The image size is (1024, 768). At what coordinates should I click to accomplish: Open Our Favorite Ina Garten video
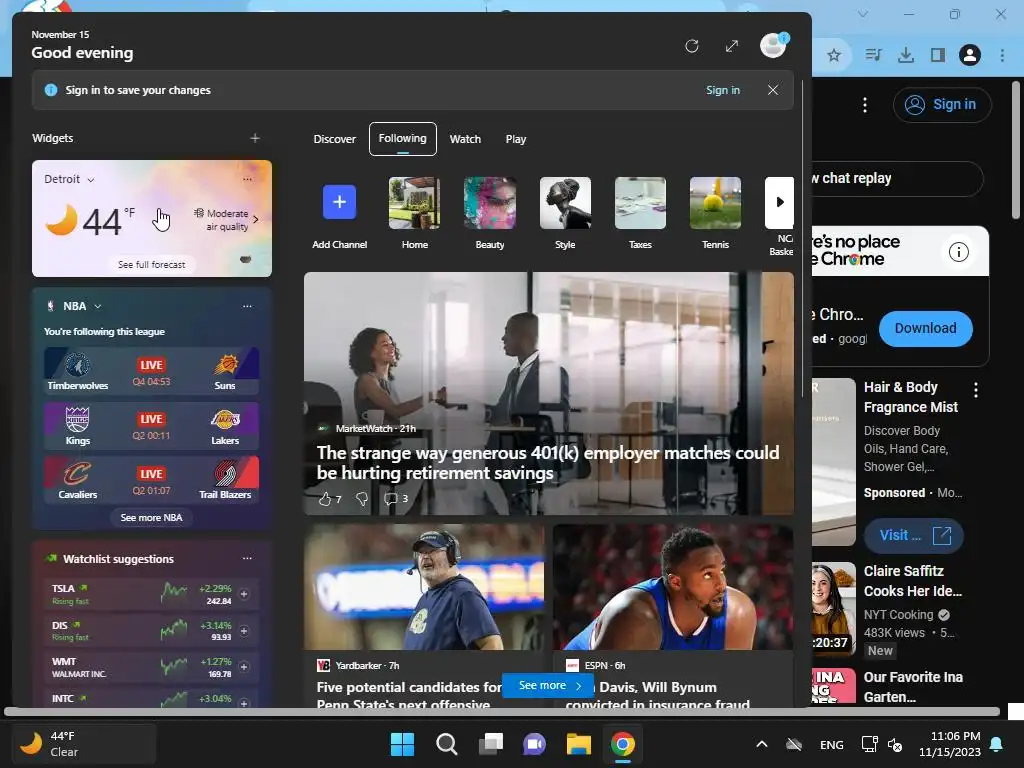[x=913, y=687]
